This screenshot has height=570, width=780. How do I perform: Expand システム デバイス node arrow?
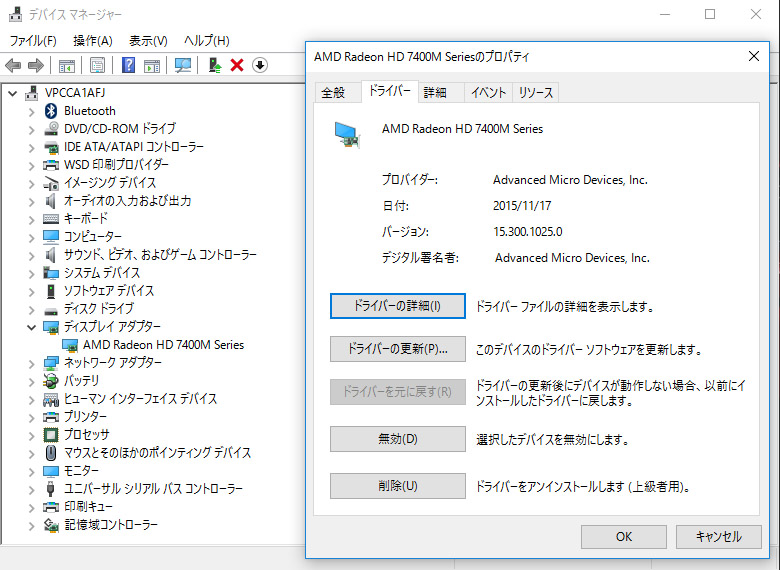click(x=31, y=274)
